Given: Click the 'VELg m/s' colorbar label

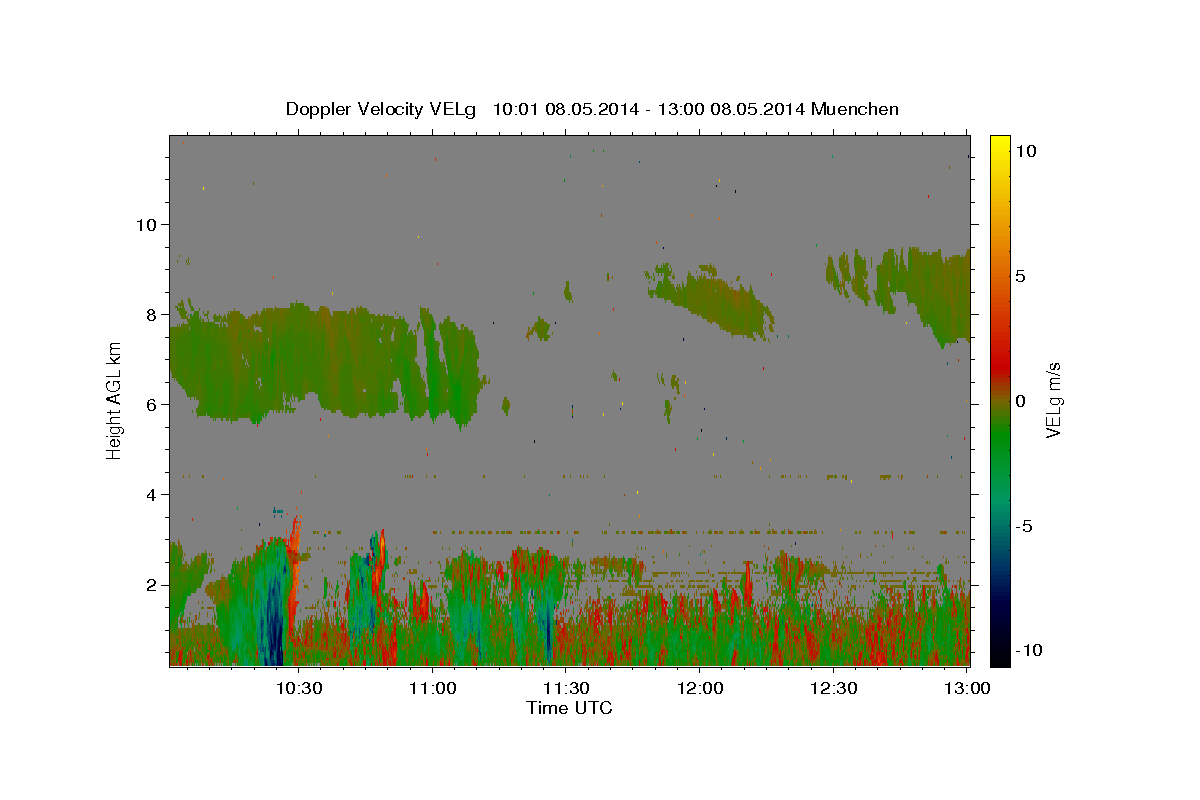Looking at the screenshot, I should 1052,400.
